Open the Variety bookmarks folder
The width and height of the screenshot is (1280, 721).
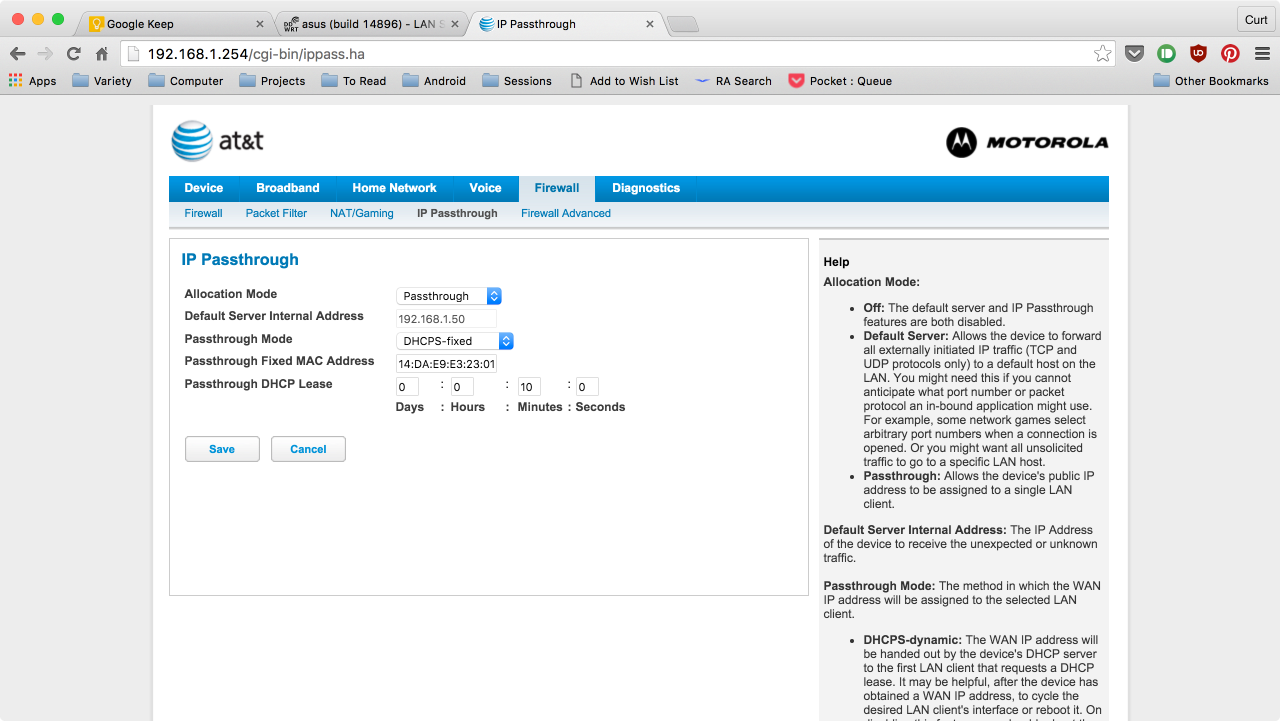(102, 81)
